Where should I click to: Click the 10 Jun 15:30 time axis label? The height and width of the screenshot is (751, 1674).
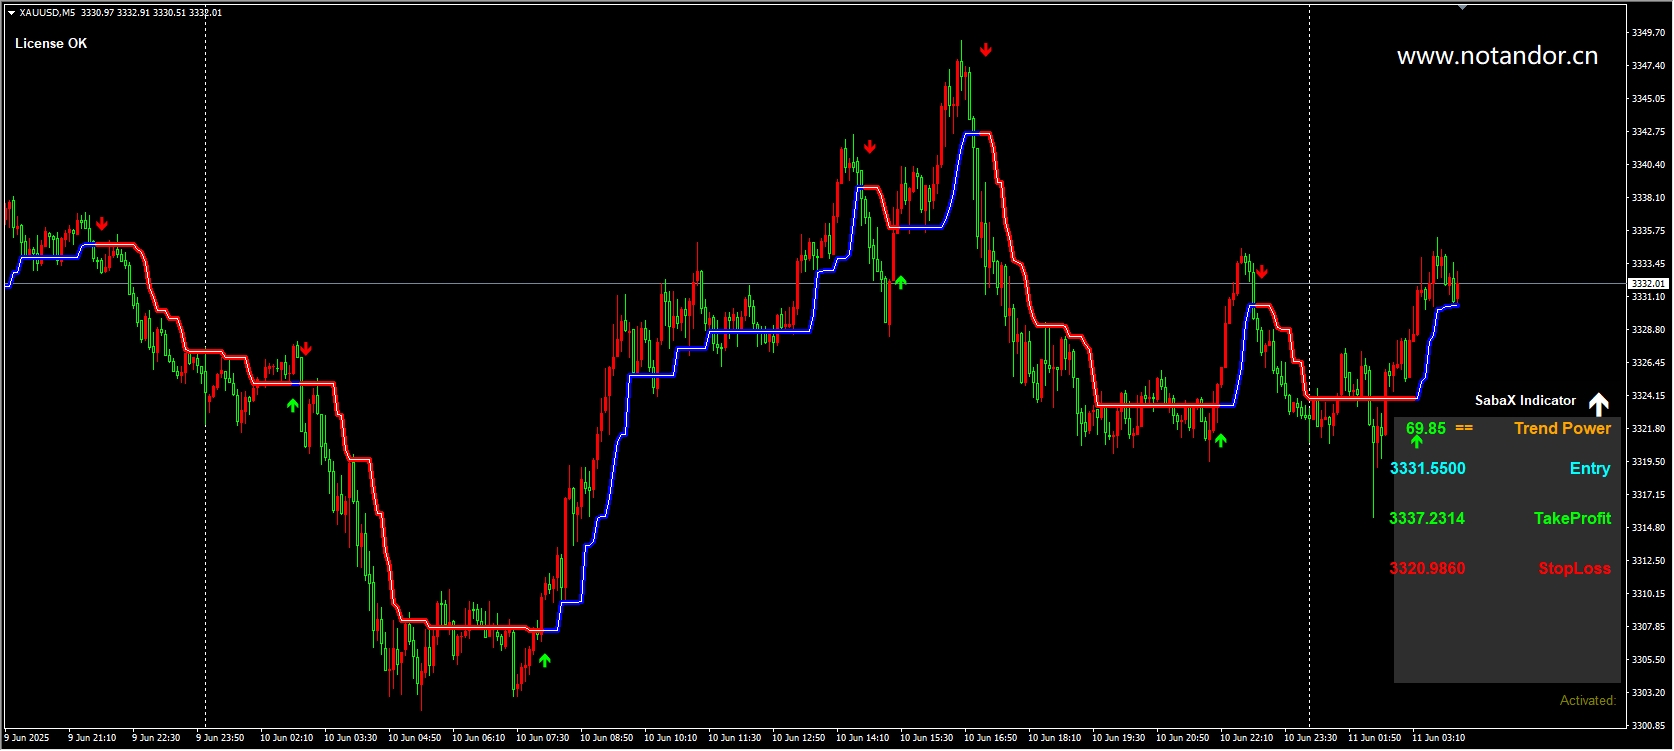tap(926, 738)
